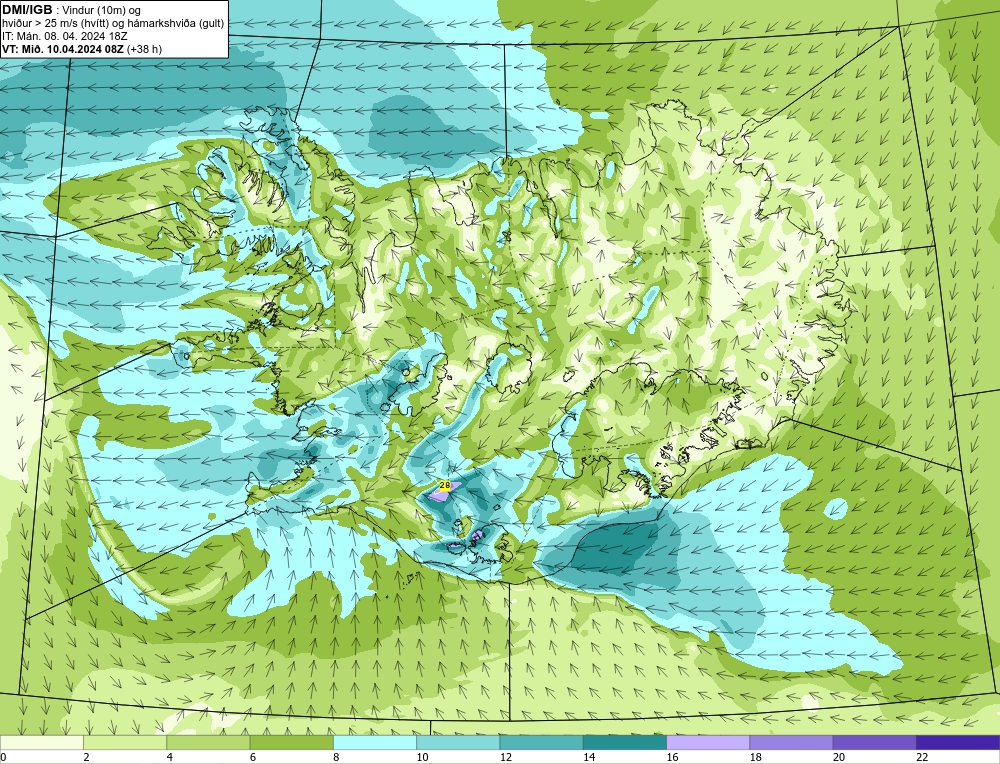Click the 18–20 m/s purple legend swatch
The image size is (1000, 764).
coord(791,742)
